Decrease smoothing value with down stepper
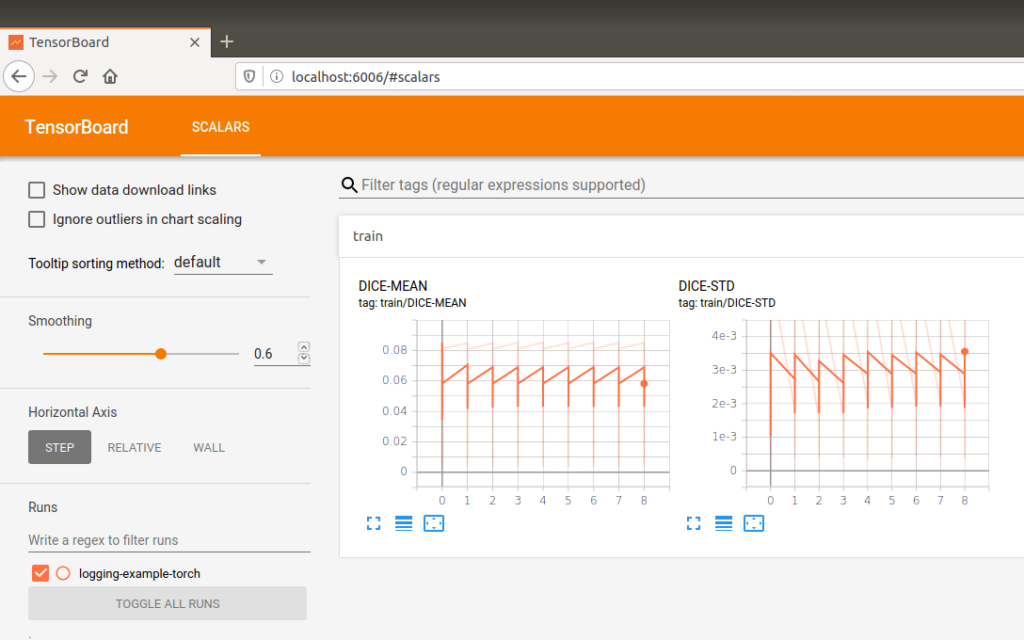 (304, 359)
